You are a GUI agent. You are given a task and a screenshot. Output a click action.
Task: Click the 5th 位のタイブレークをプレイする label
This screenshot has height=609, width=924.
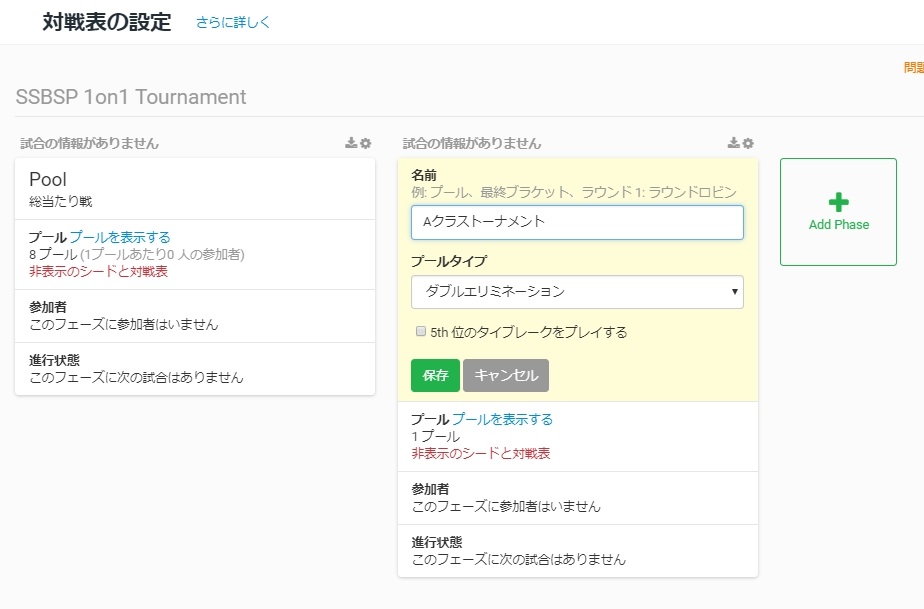pyautogui.click(x=529, y=332)
